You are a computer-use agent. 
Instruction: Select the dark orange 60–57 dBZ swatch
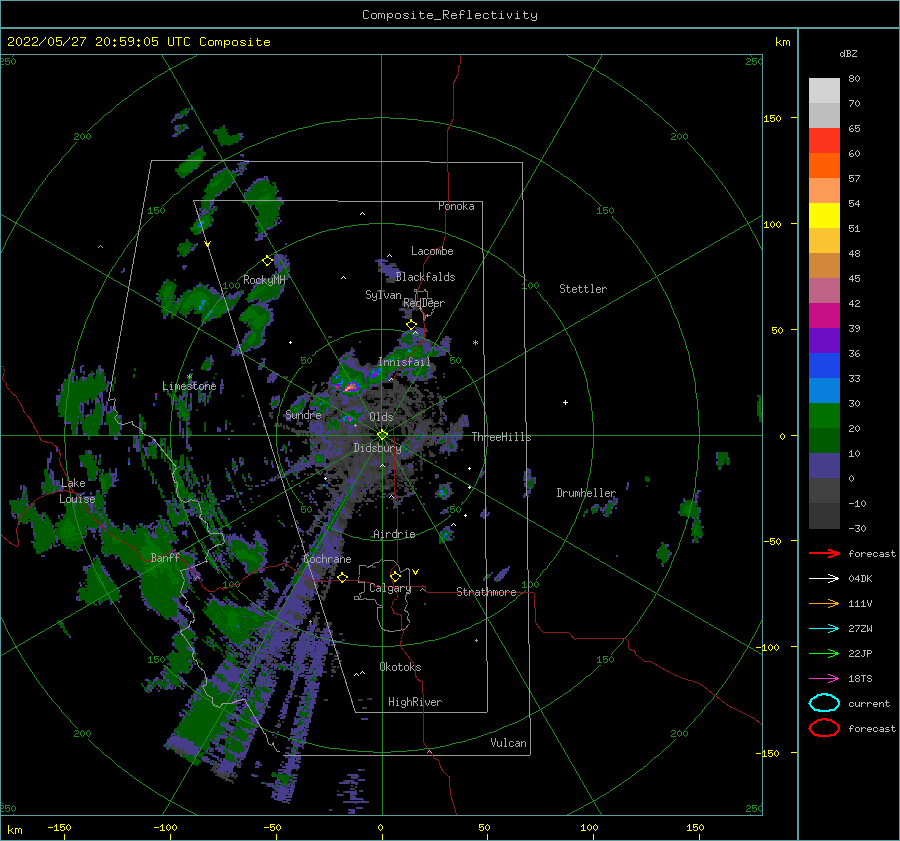point(824,165)
